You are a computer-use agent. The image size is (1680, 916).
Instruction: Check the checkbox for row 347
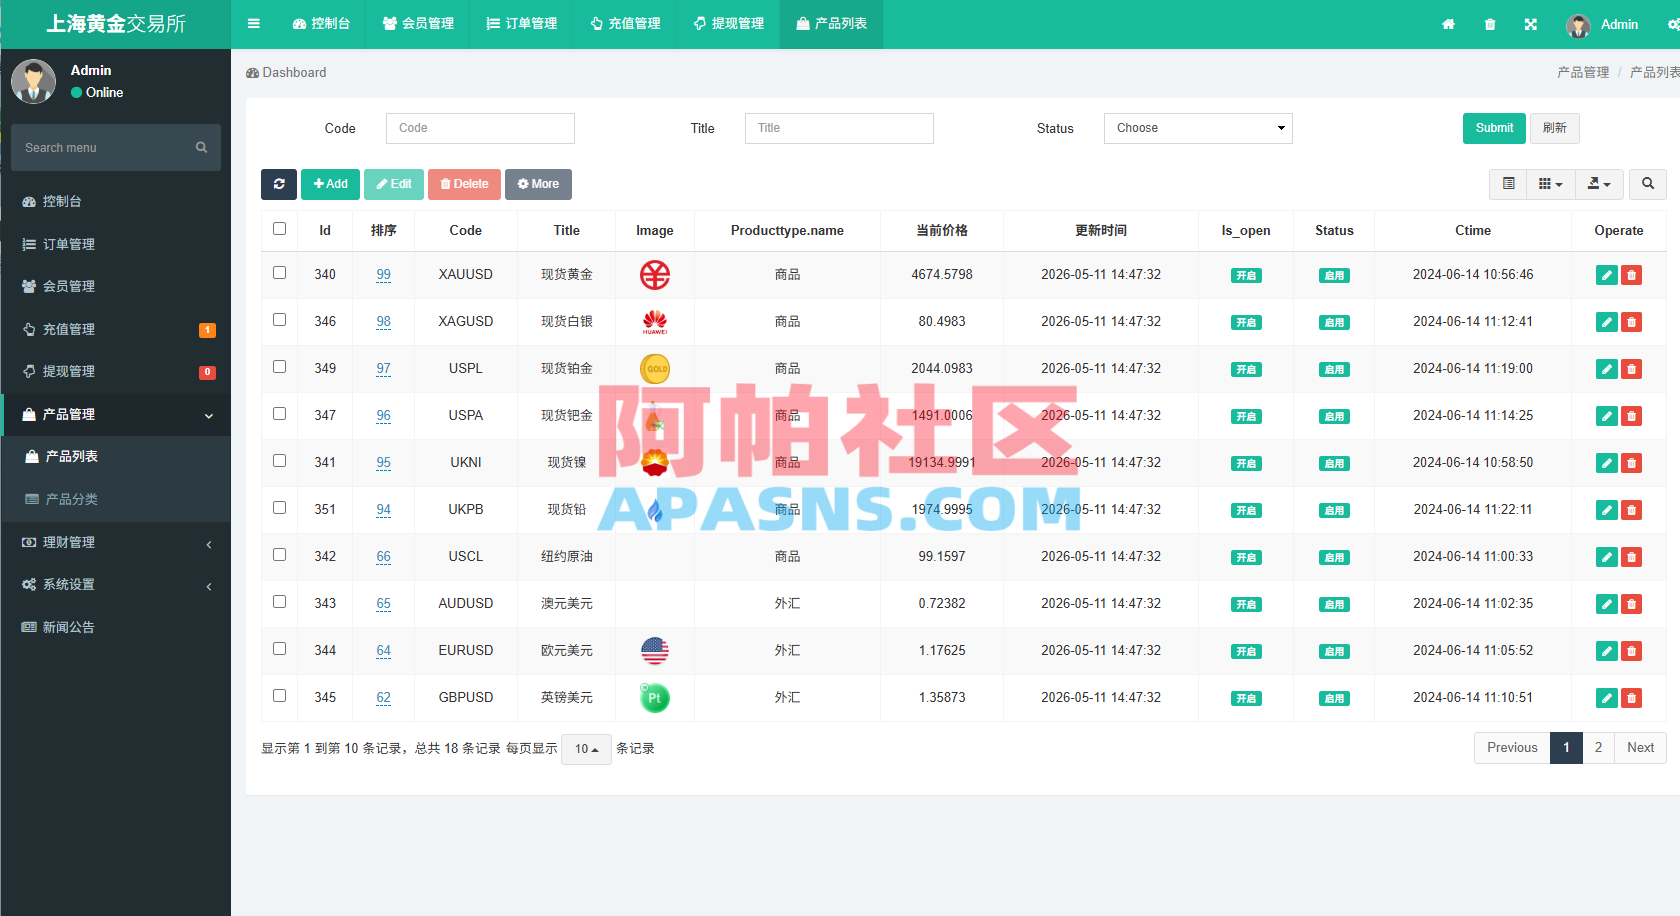280,414
